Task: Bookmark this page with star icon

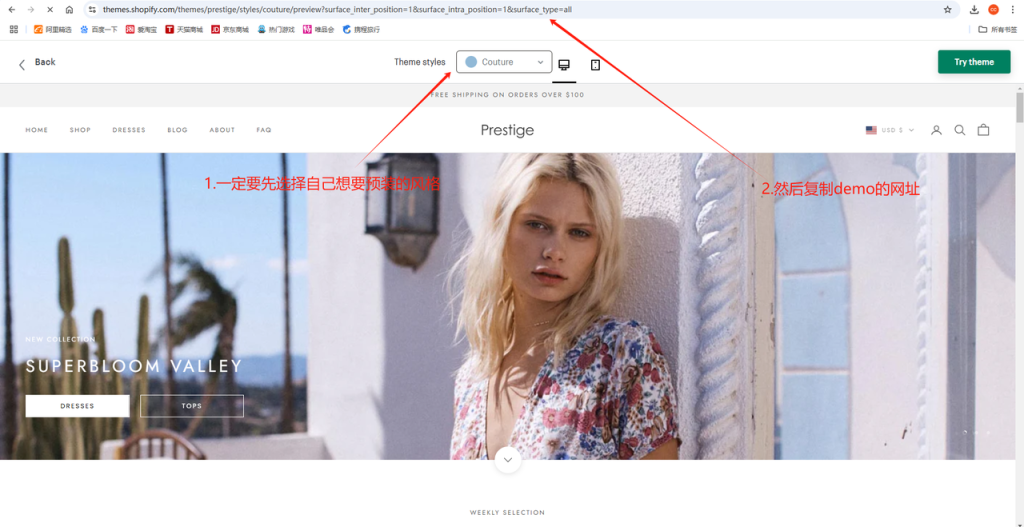Action: [947, 9]
